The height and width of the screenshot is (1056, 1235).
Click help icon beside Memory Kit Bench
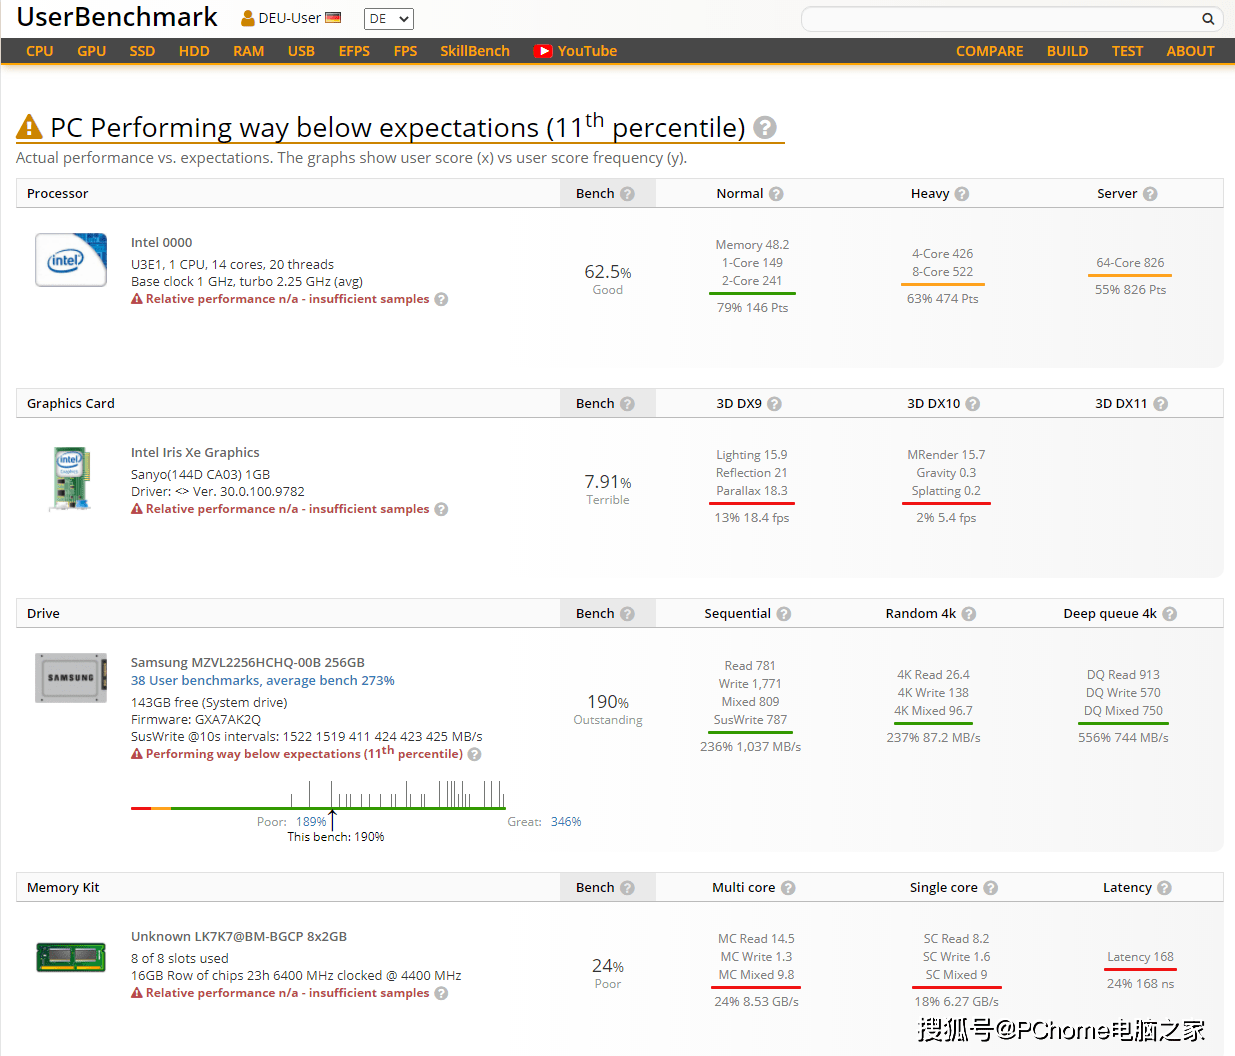(627, 888)
